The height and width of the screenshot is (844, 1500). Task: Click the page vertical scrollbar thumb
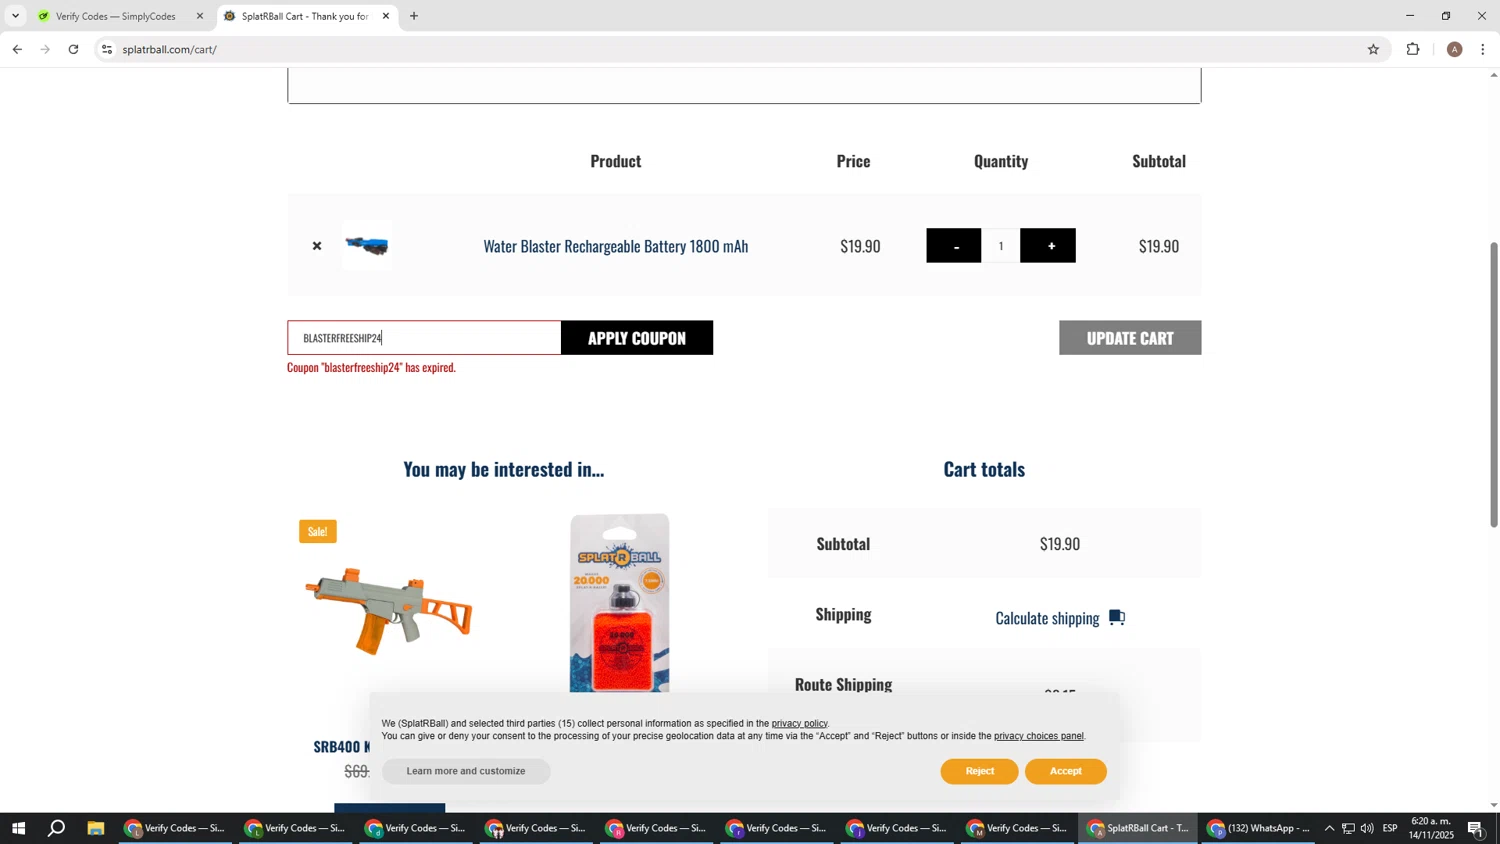pyautogui.click(x=1494, y=385)
